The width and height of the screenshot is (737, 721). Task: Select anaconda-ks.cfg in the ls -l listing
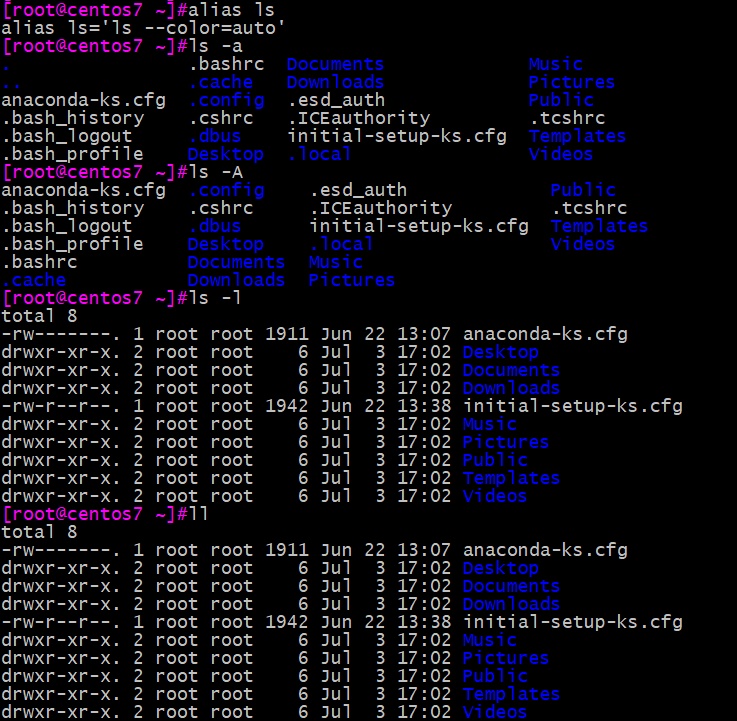pos(545,334)
